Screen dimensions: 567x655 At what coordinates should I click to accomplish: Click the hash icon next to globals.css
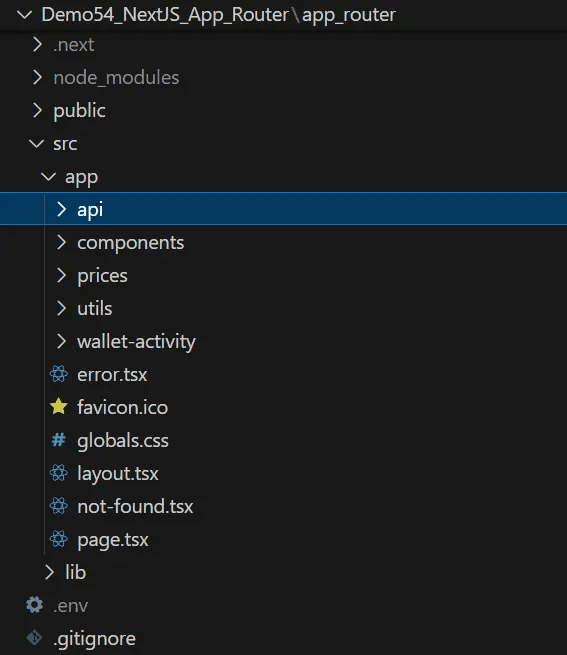(58, 440)
